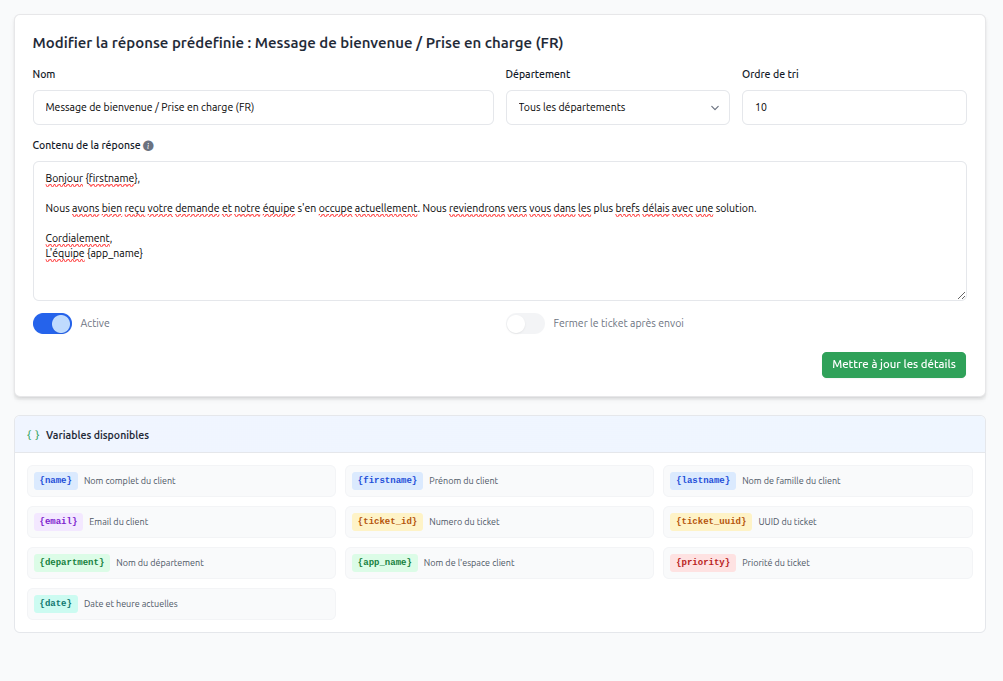Viewport: 1003px width, 681px height.
Task: Click the {priority} variable badge
Action: [x=703, y=562]
